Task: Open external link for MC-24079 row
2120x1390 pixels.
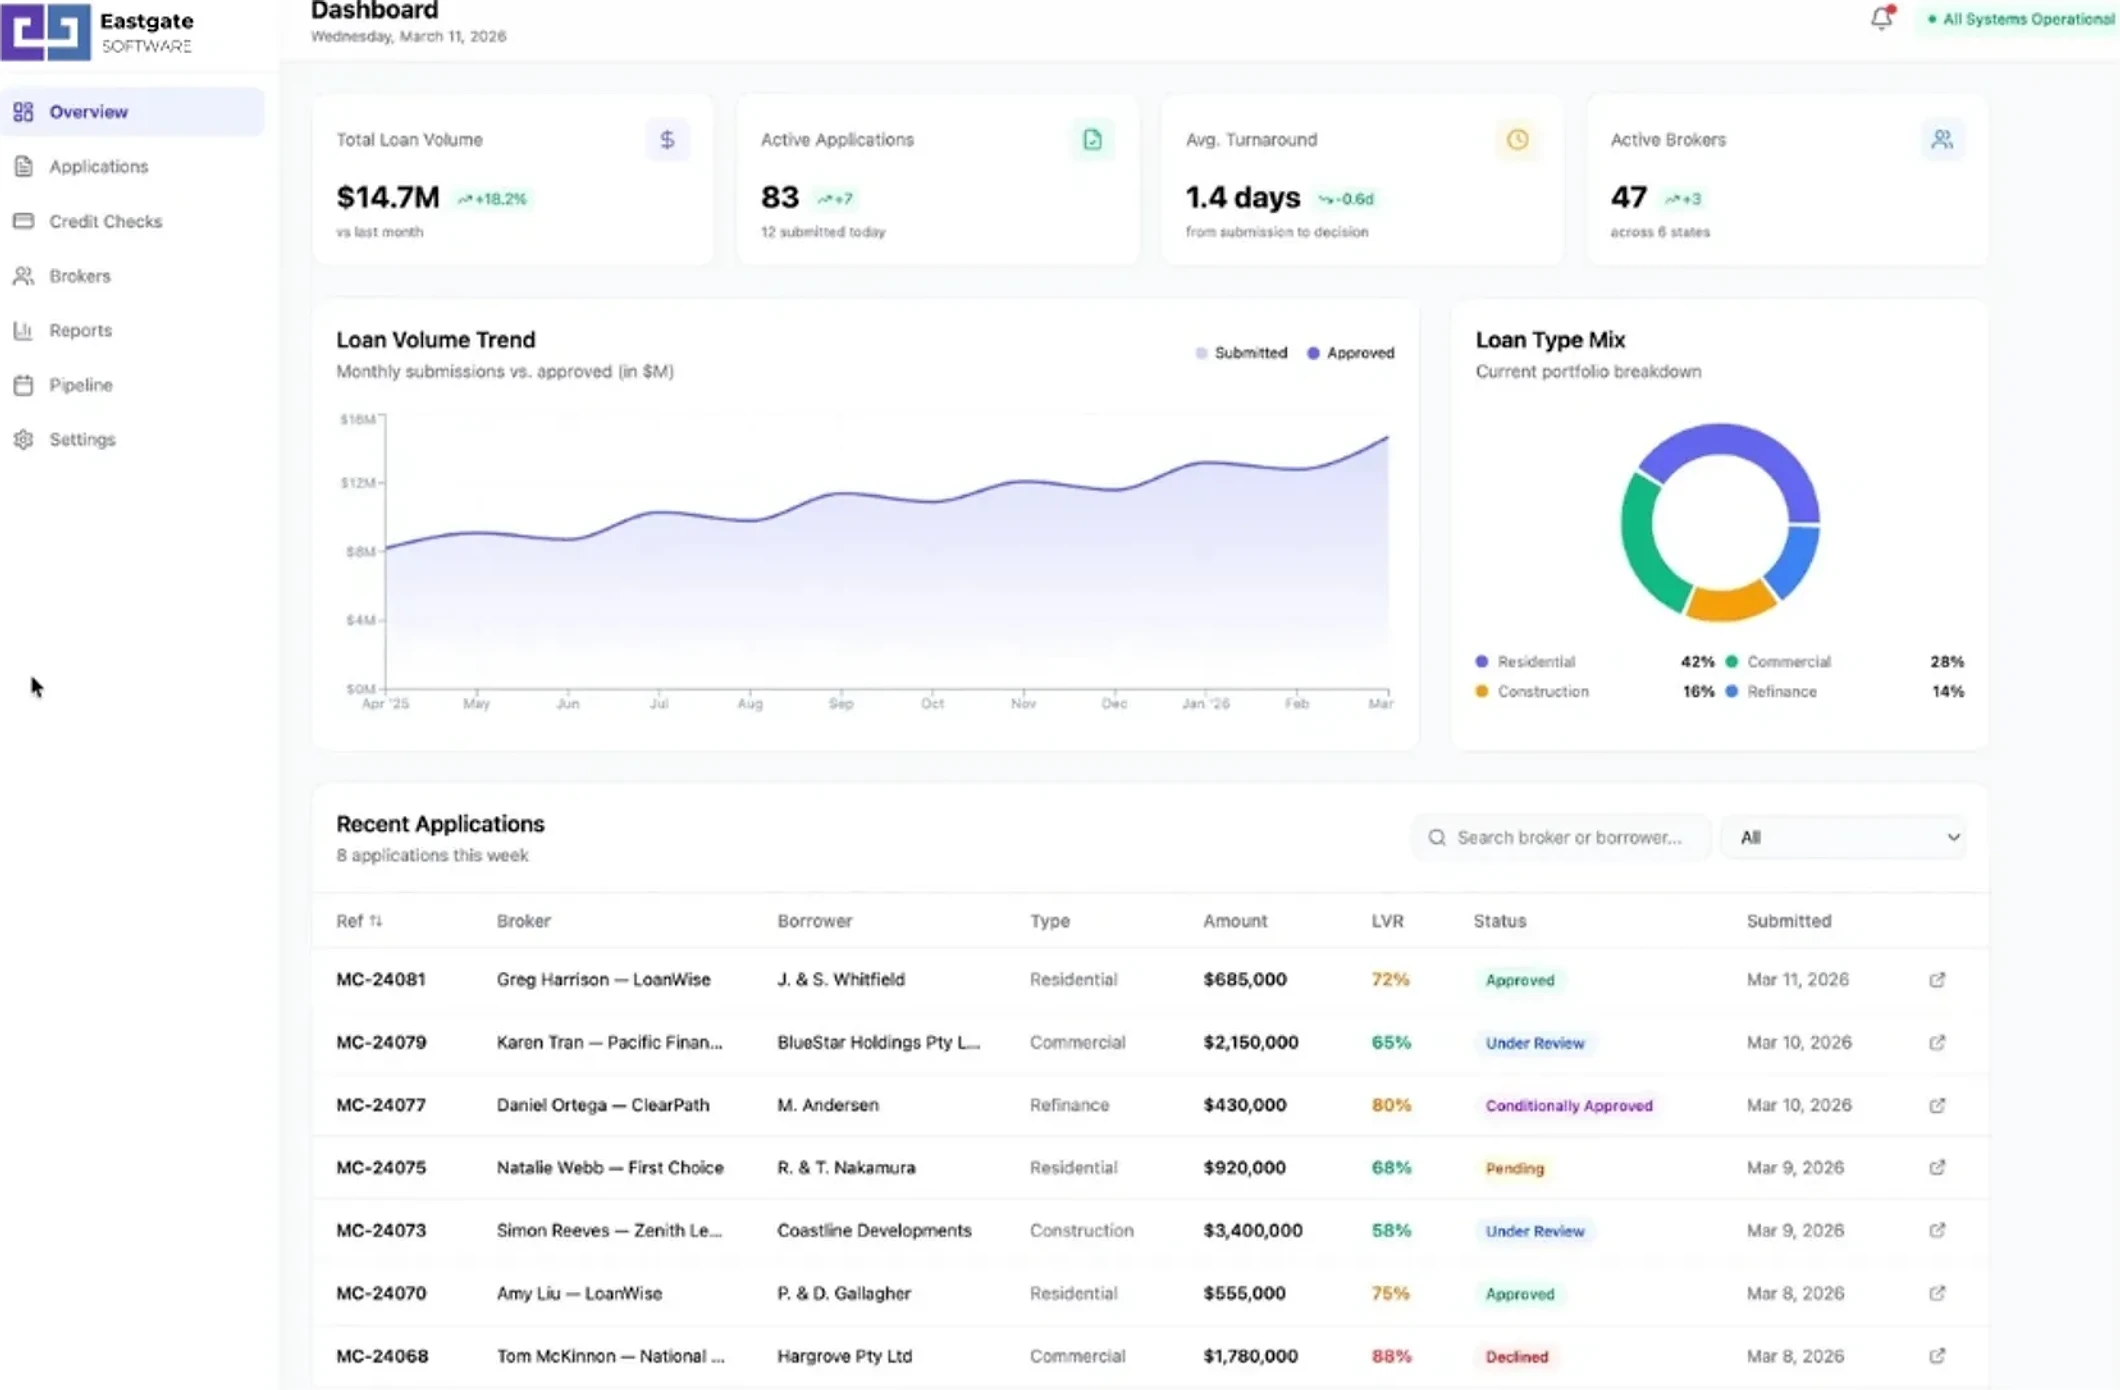Action: [x=1937, y=1043]
